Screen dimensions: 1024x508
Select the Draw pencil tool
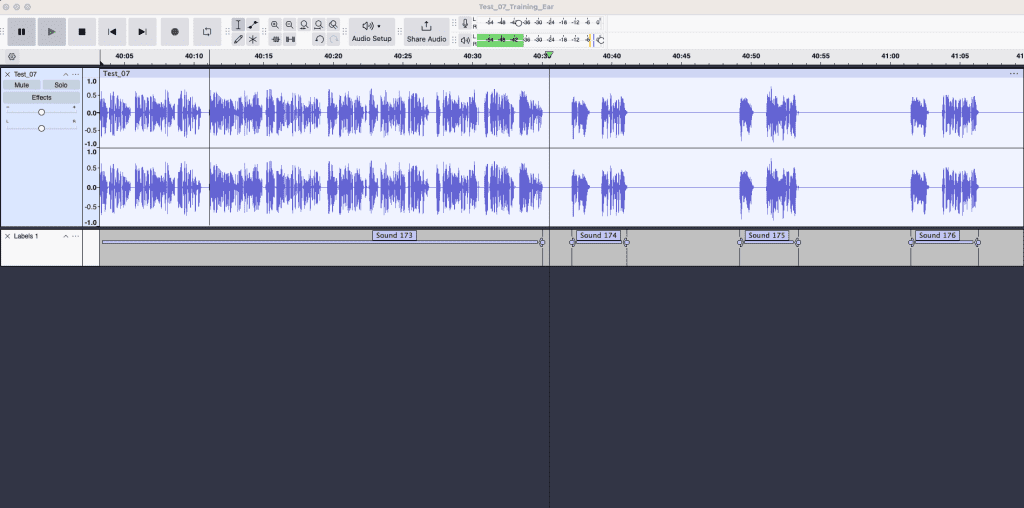[x=238, y=39]
